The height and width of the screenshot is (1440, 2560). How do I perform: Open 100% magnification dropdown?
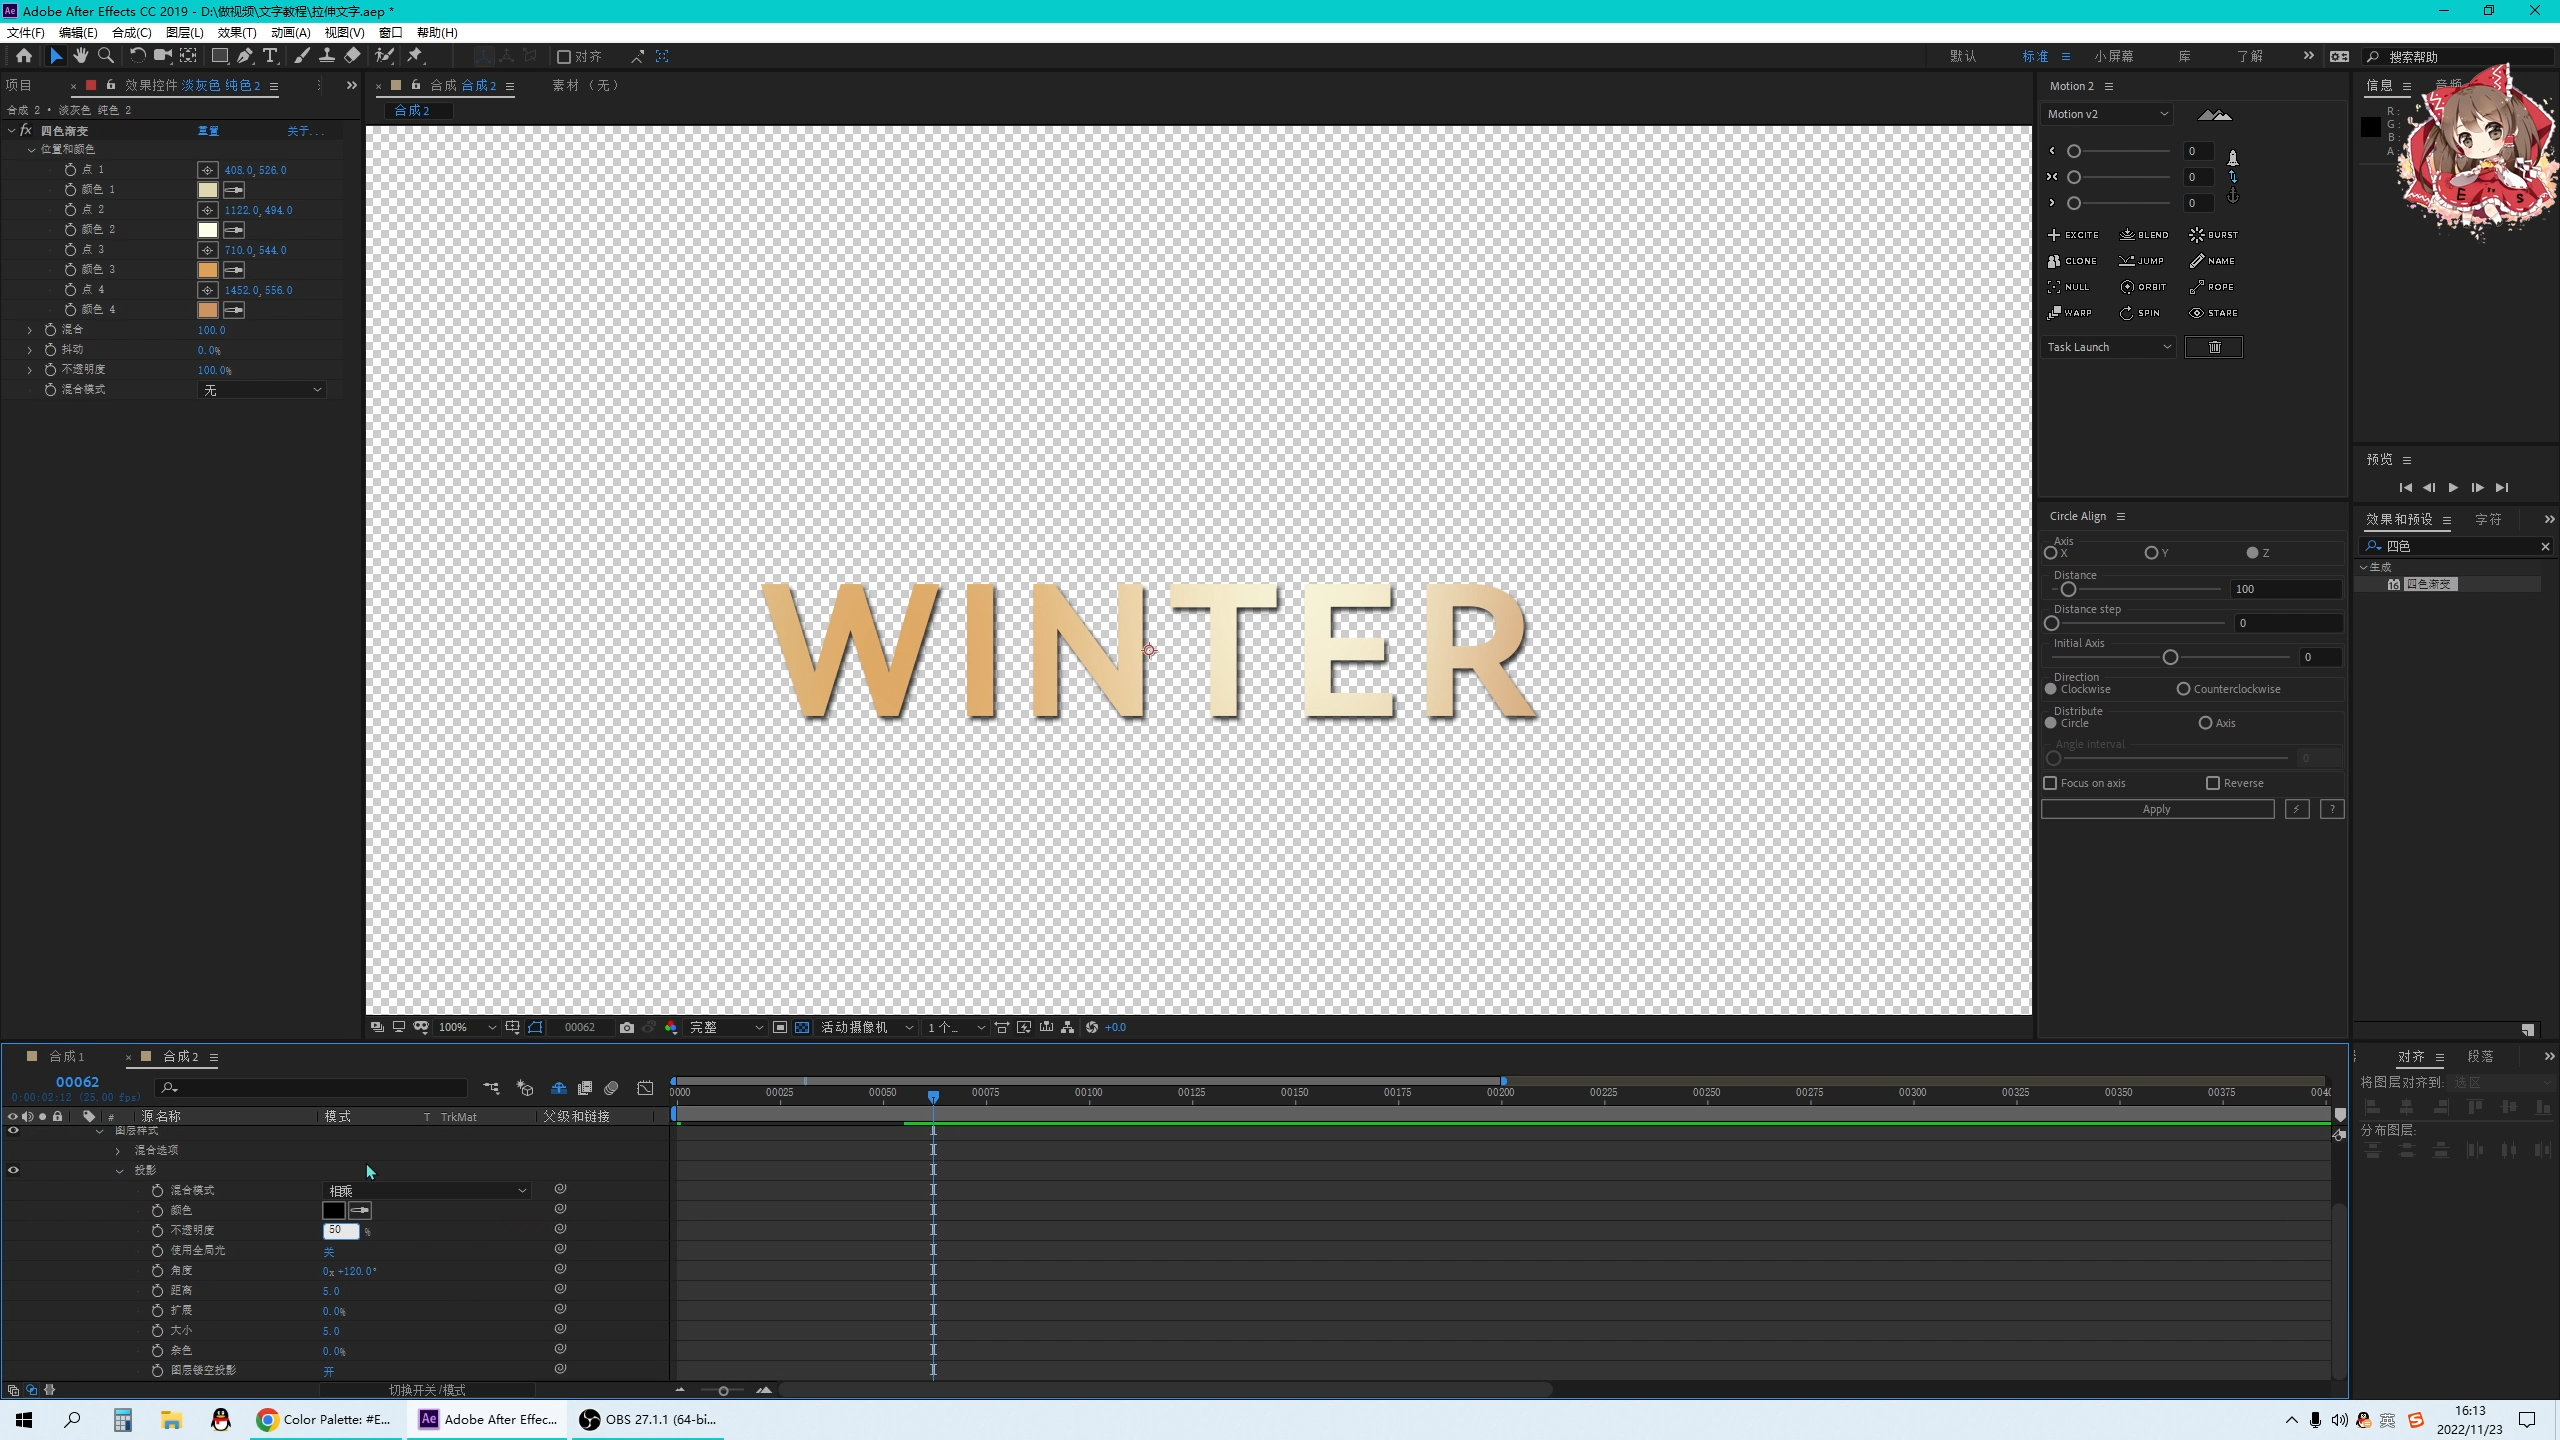point(467,1027)
